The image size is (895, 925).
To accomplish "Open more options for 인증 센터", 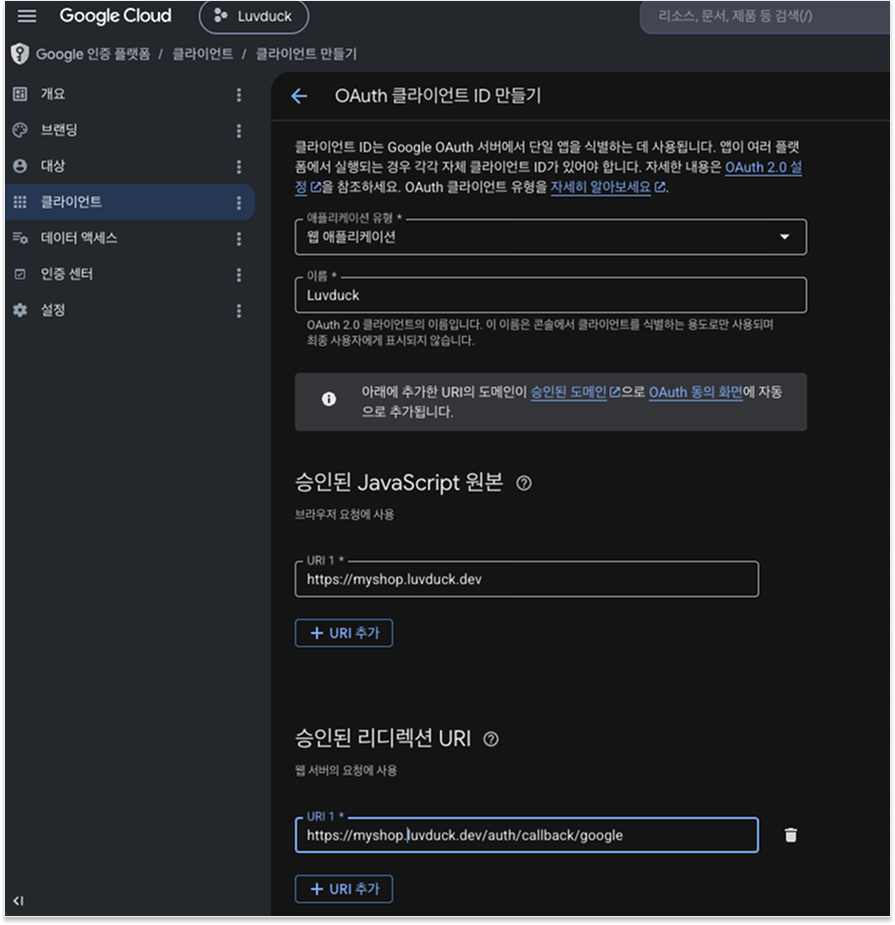I will [239, 275].
